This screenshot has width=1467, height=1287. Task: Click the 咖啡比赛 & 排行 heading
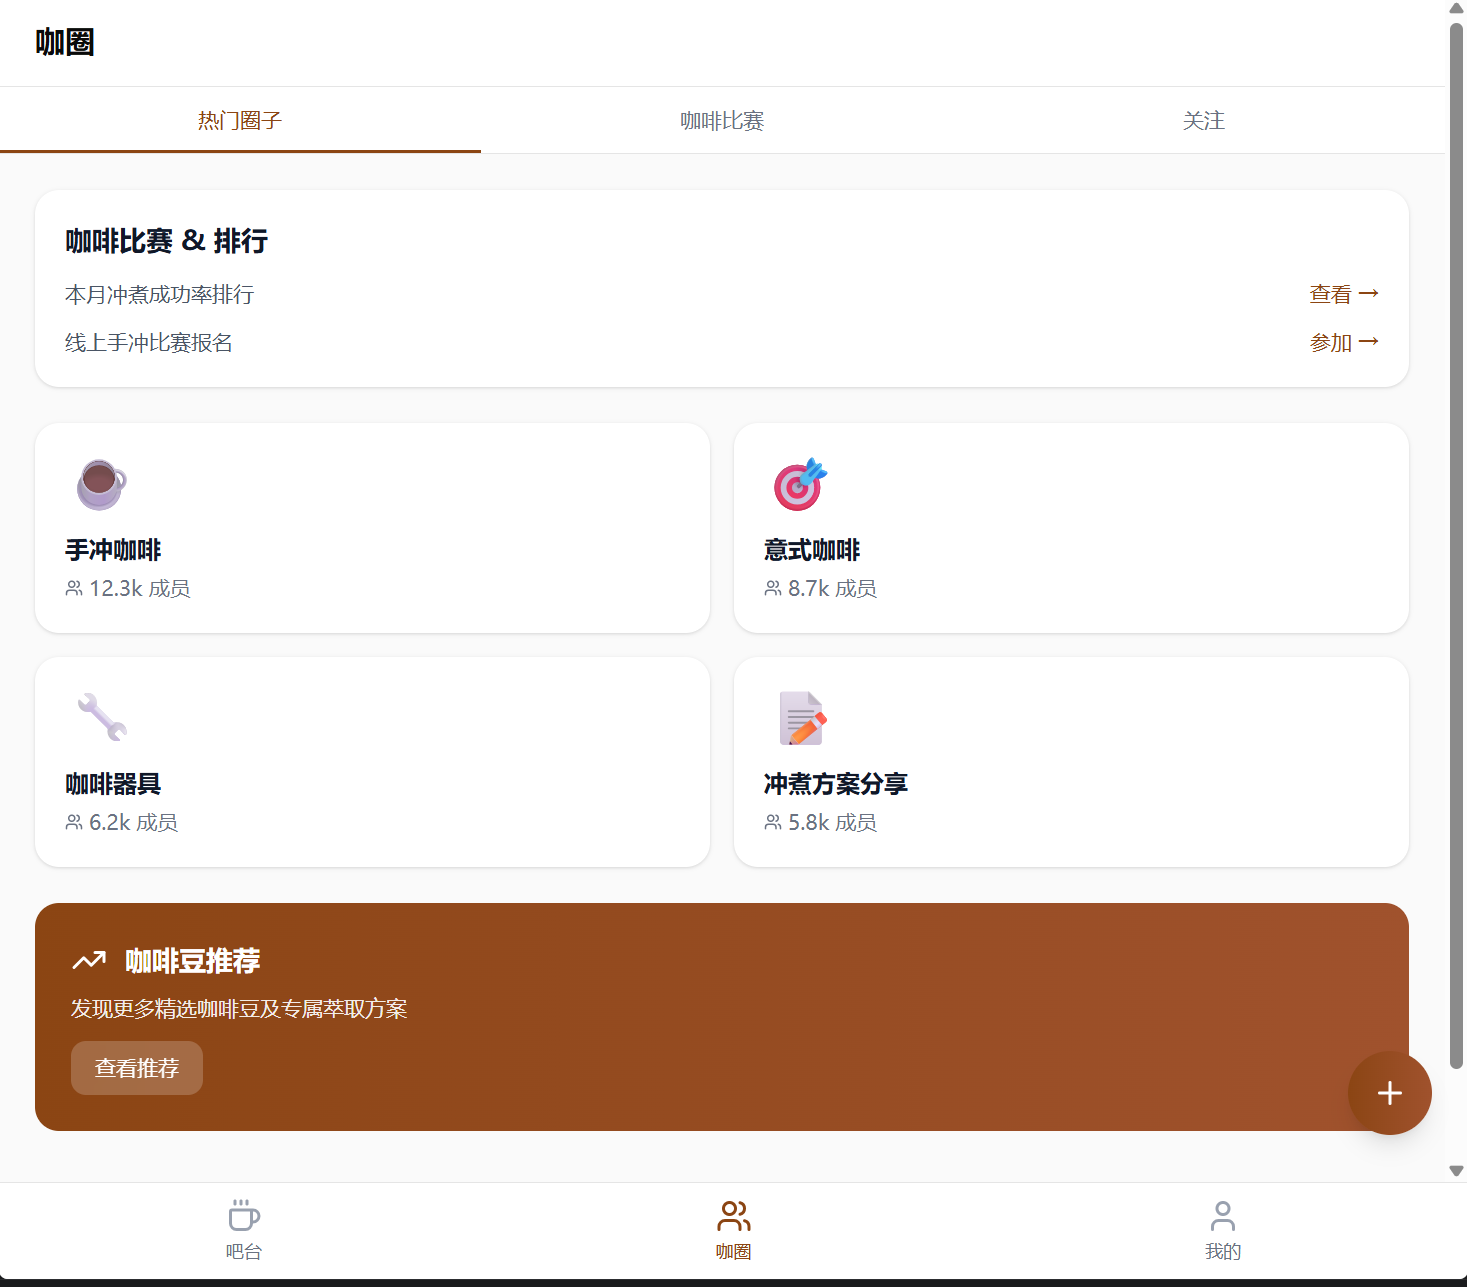pos(167,241)
